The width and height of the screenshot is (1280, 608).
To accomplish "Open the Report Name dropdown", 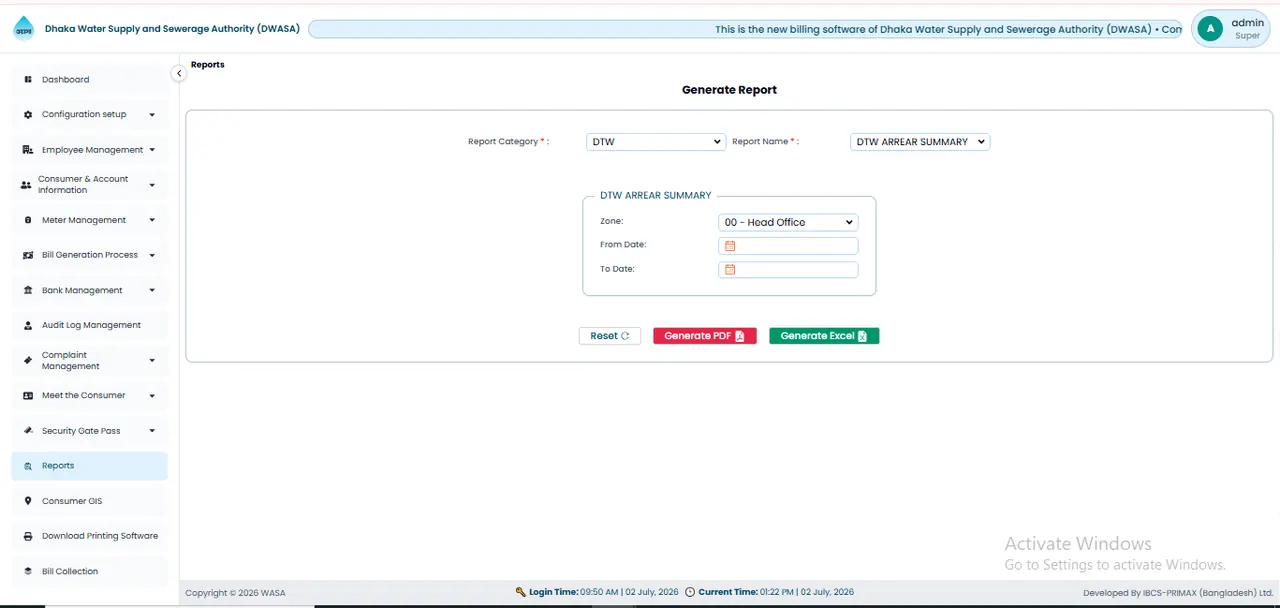I will pos(920,142).
